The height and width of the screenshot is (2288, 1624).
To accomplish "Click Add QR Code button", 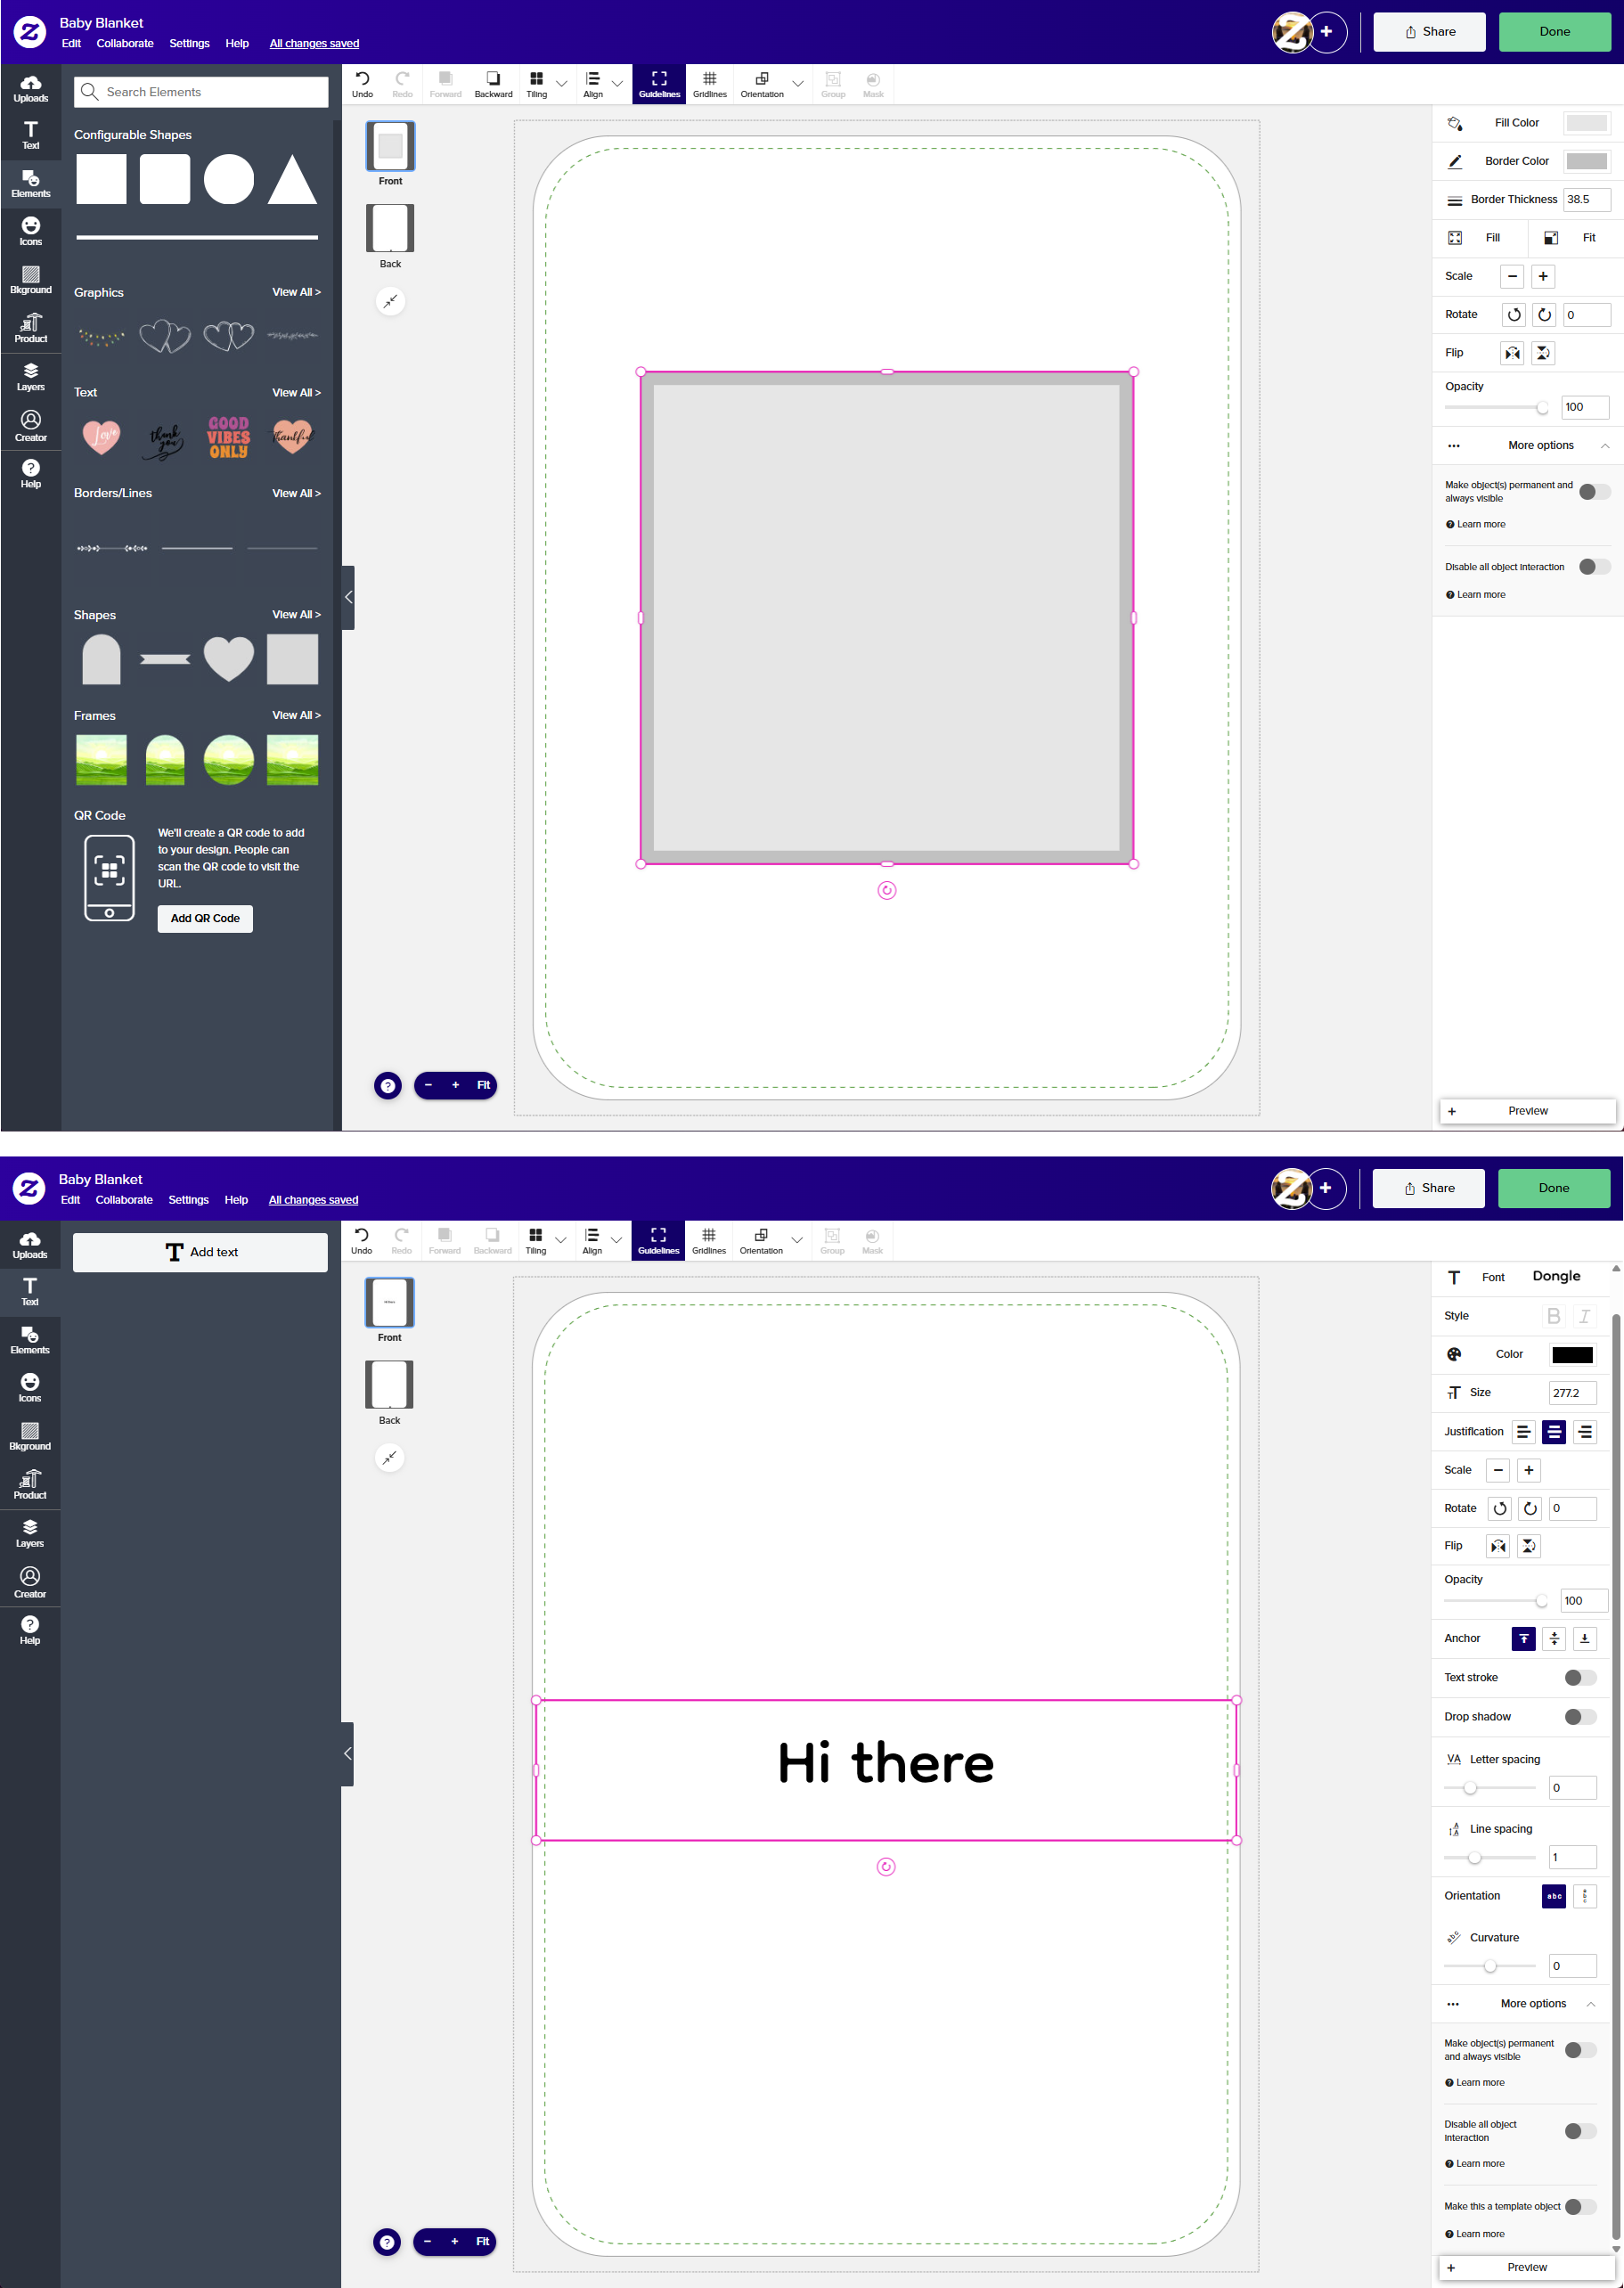I will (x=205, y=918).
